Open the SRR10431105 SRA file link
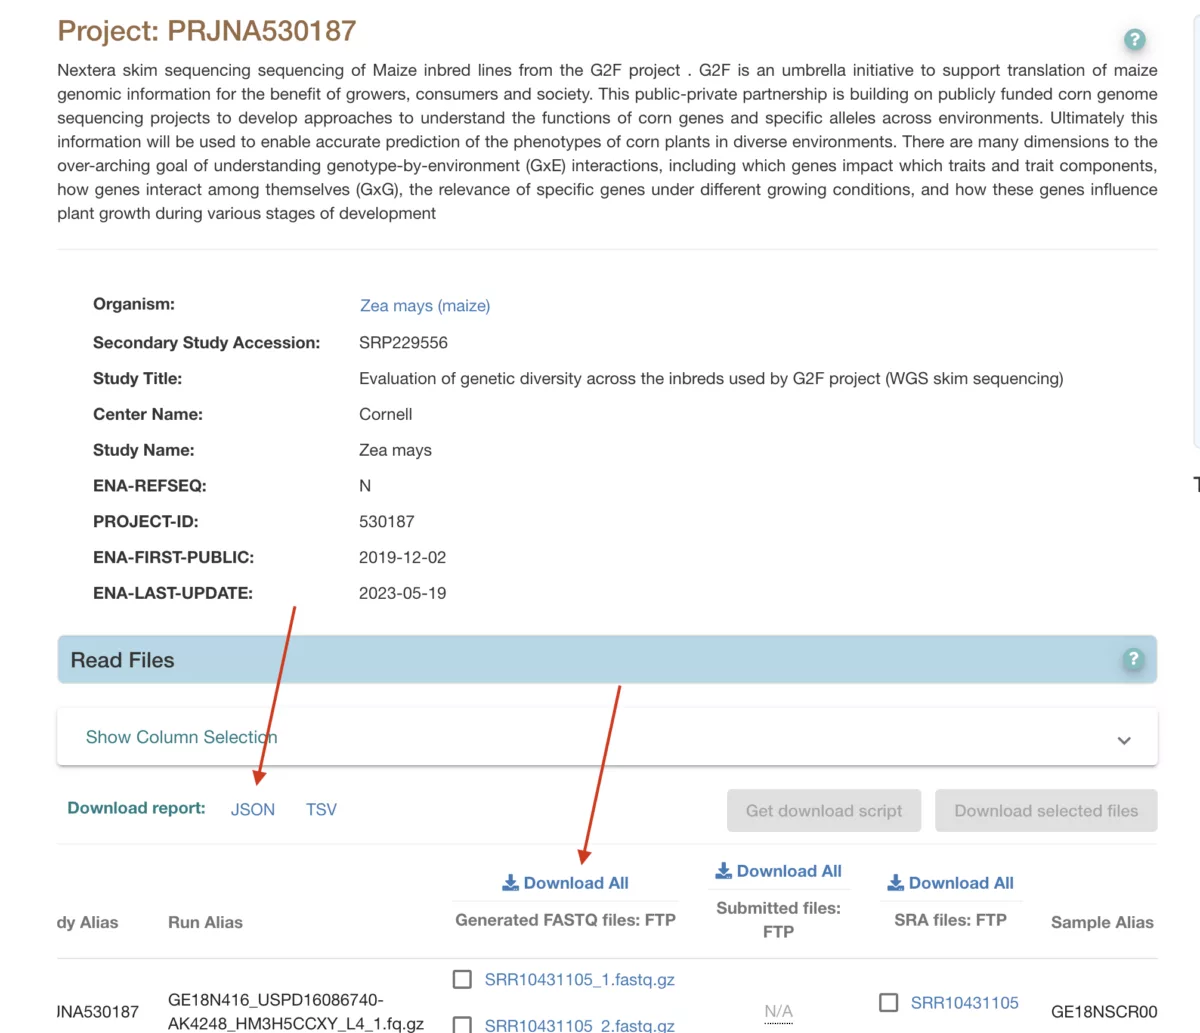 pyautogui.click(x=964, y=1002)
